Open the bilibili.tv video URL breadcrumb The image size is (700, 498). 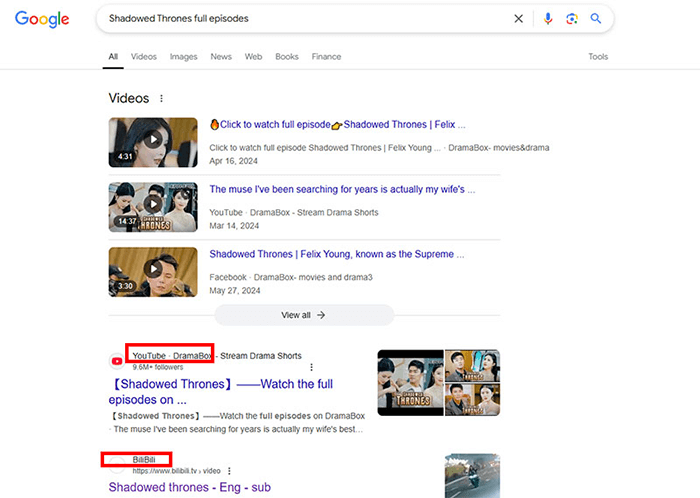click(x=176, y=471)
